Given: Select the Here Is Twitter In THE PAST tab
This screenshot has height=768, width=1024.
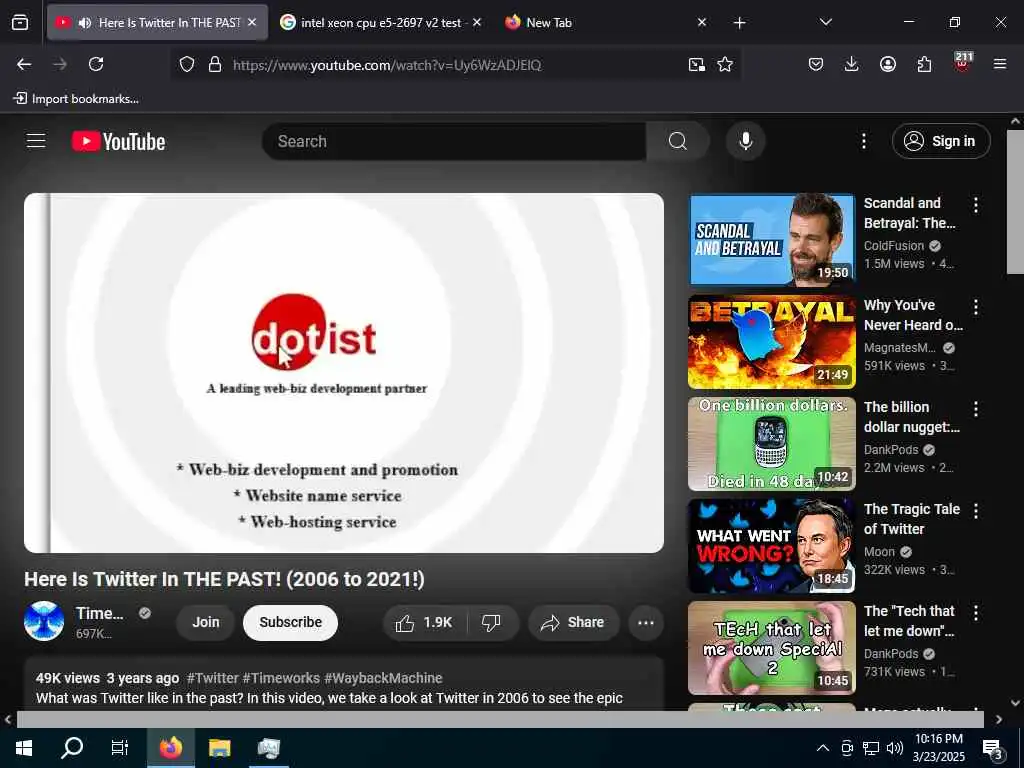Looking at the screenshot, I should (x=157, y=23).
